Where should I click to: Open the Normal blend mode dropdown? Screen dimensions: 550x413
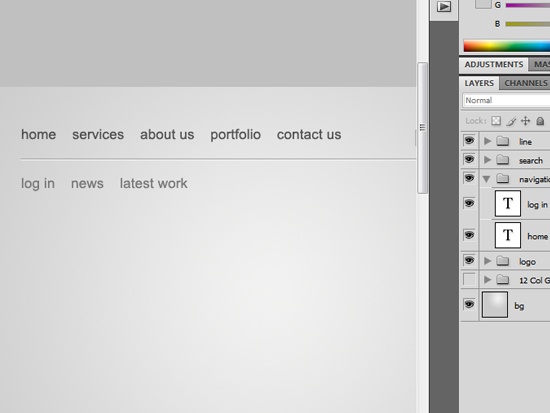[x=506, y=100]
